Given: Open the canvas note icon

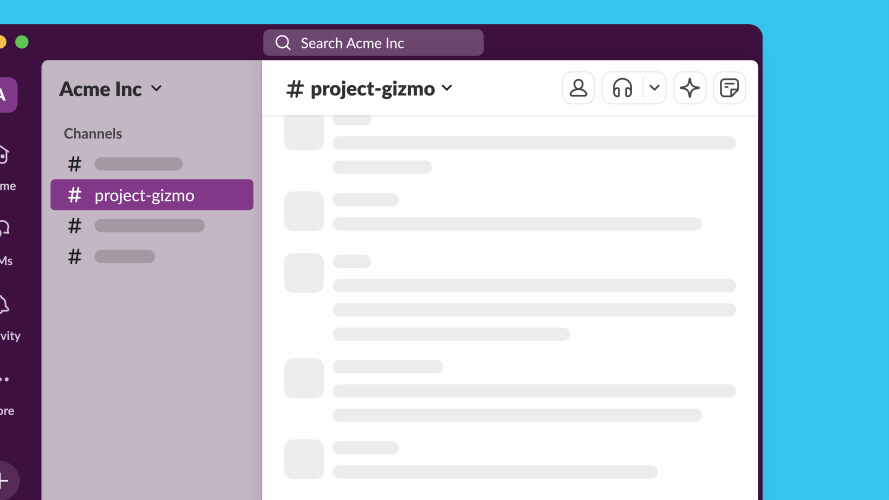Looking at the screenshot, I should [729, 88].
